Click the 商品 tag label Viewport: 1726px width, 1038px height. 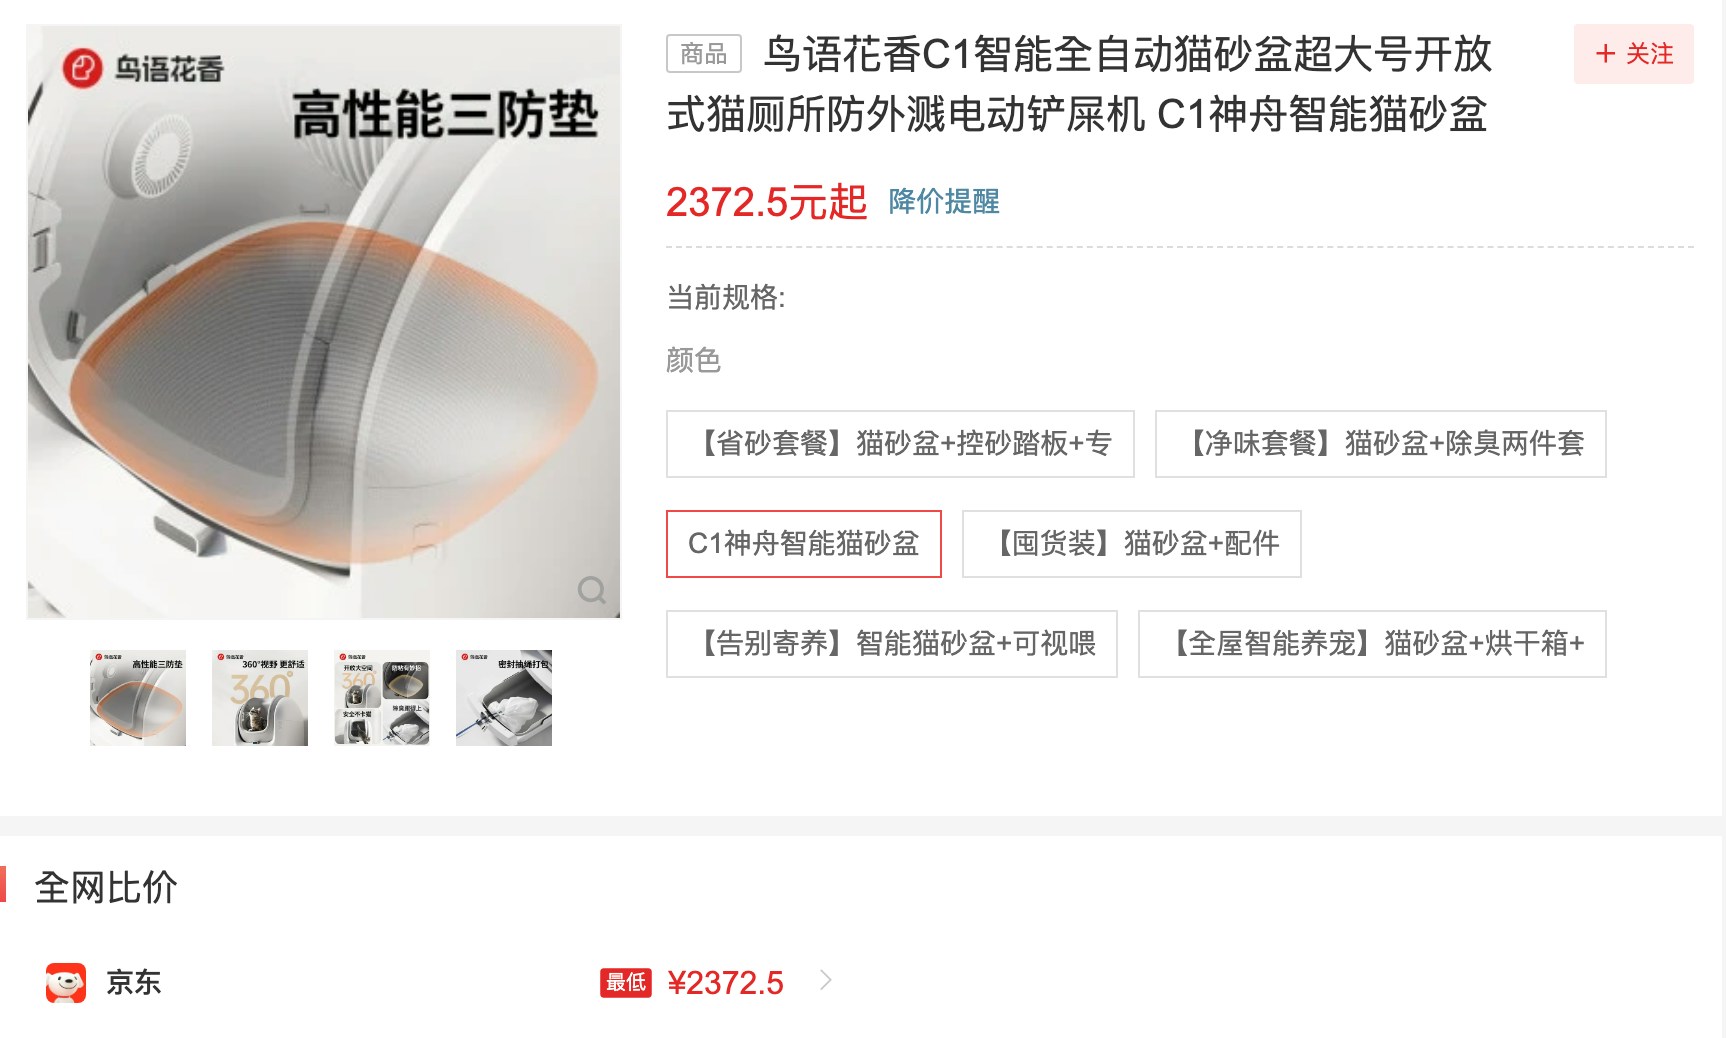704,53
